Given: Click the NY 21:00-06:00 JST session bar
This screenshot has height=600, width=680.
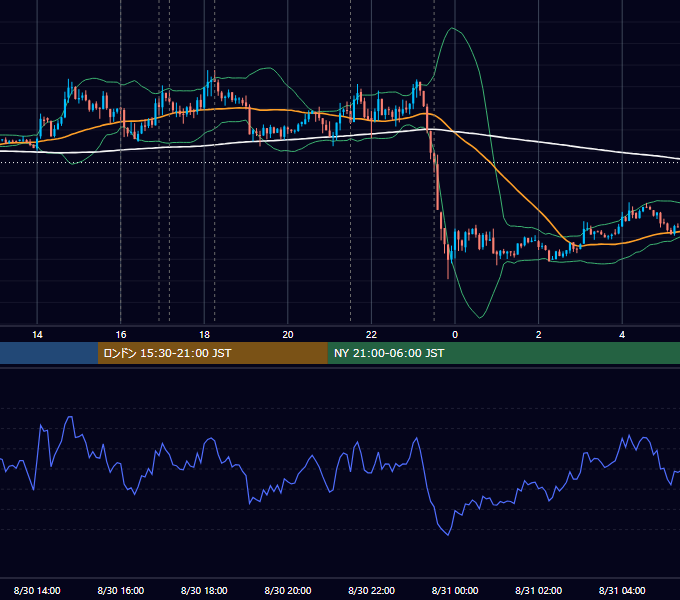Looking at the screenshot, I should [x=503, y=353].
